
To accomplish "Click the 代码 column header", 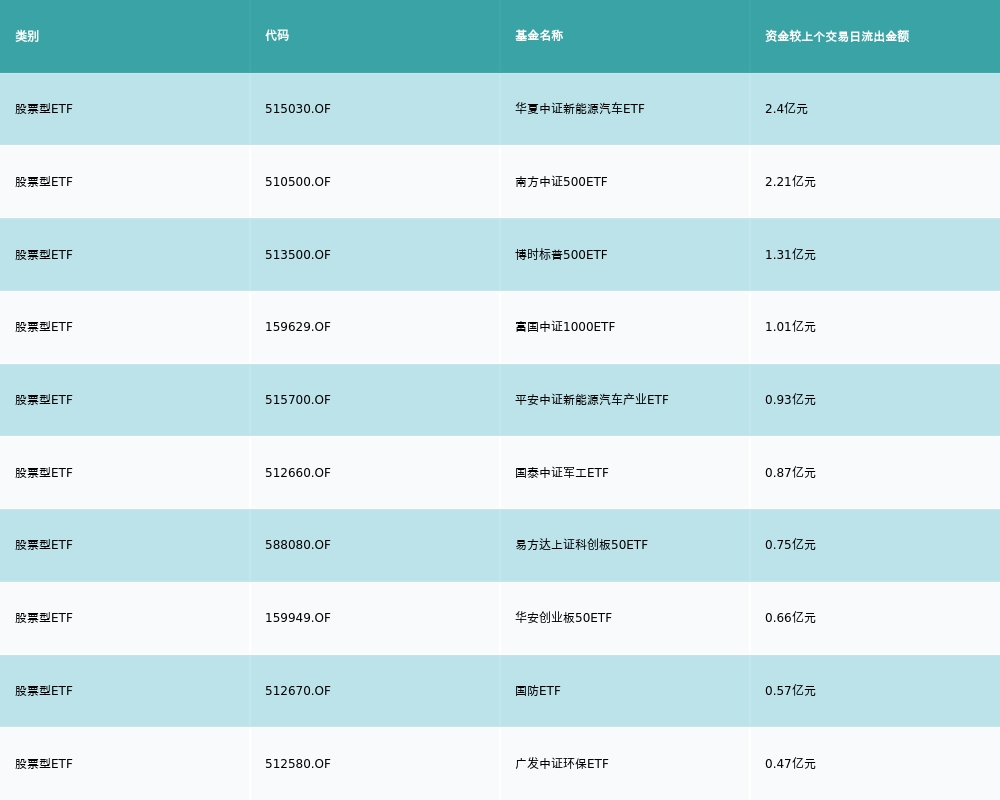I will tap(277, 36).
